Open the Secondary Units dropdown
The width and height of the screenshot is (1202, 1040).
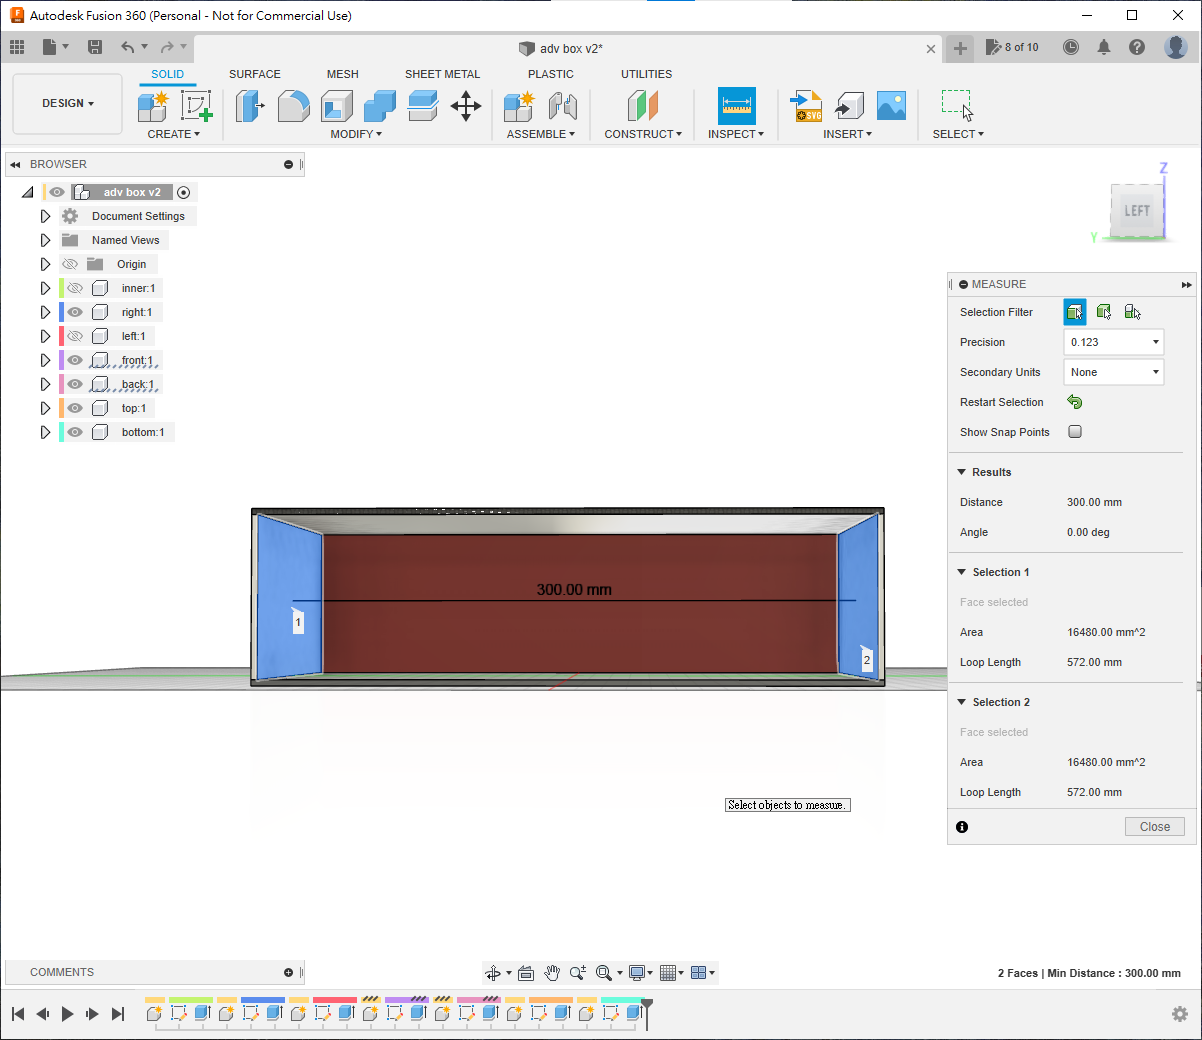(x=1113, y=372)
